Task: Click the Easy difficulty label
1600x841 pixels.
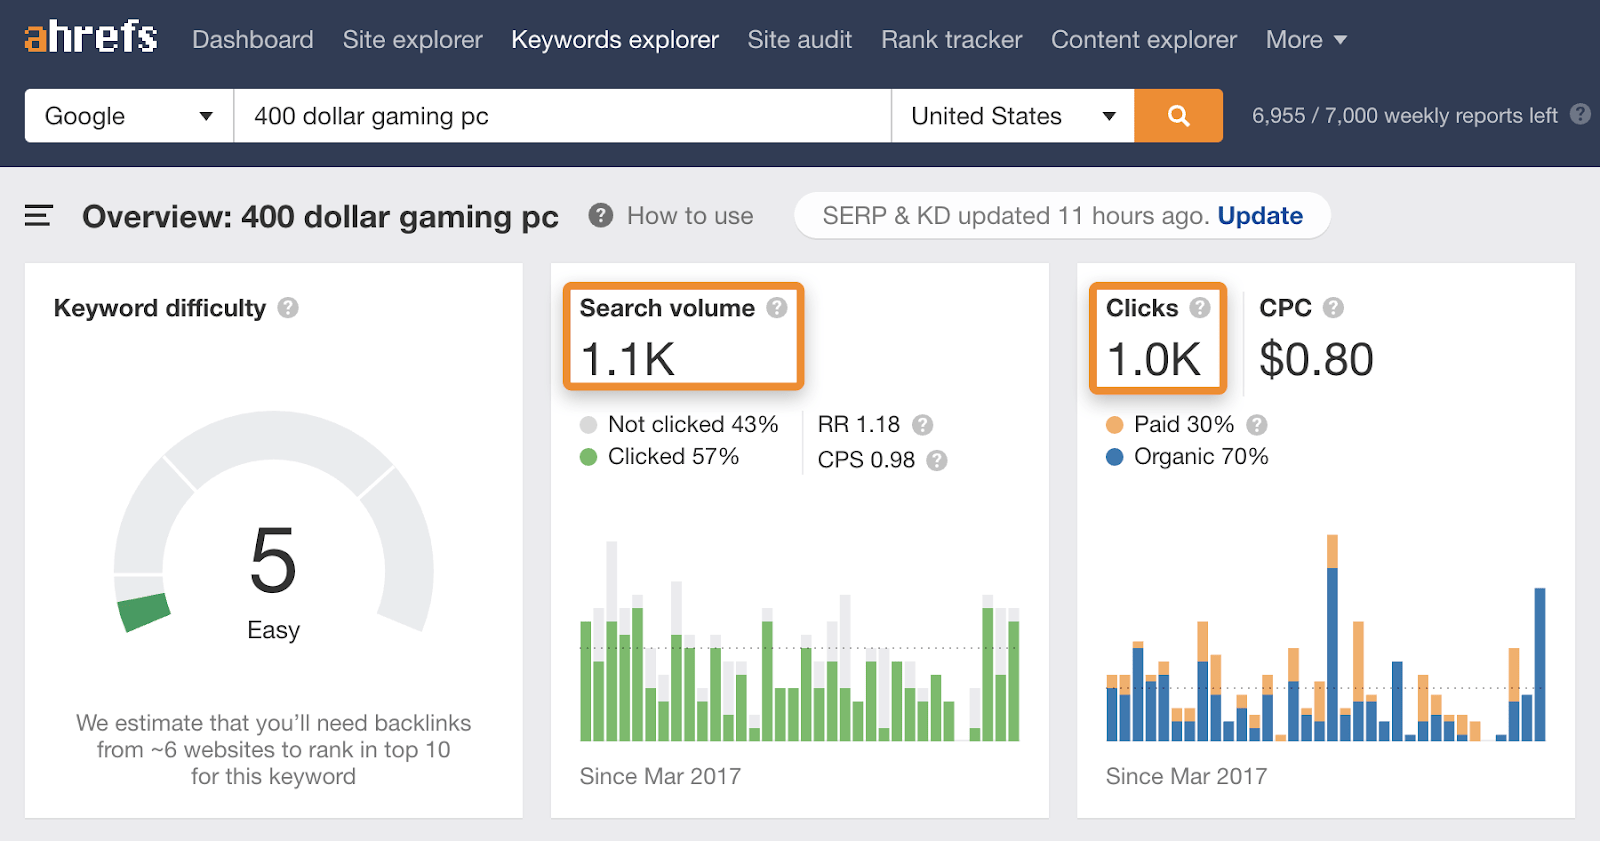Action: click(273, 630)
